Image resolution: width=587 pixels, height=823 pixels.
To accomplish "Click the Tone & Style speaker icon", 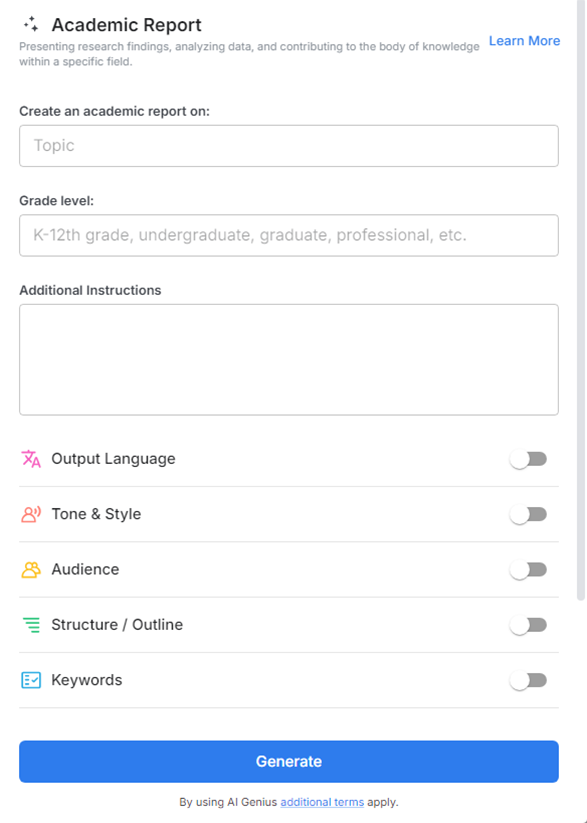I will point(29,513).
